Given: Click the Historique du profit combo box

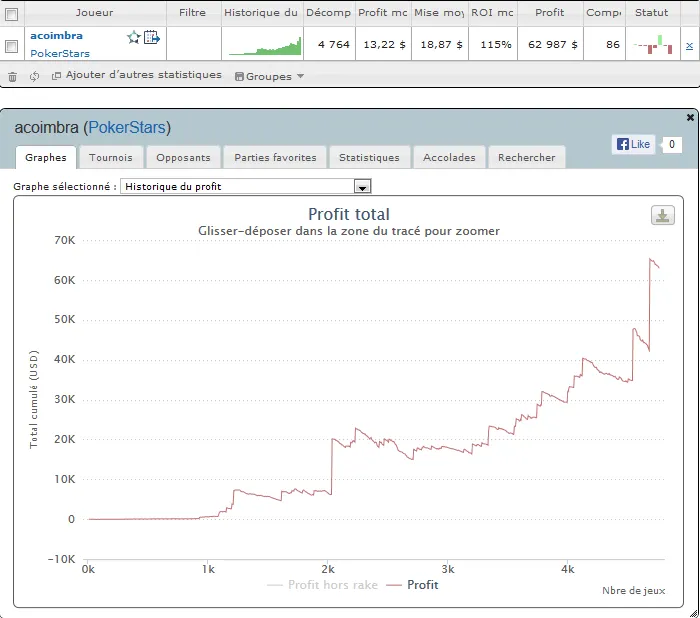Looking at the screenshot, I should (246, 187).
